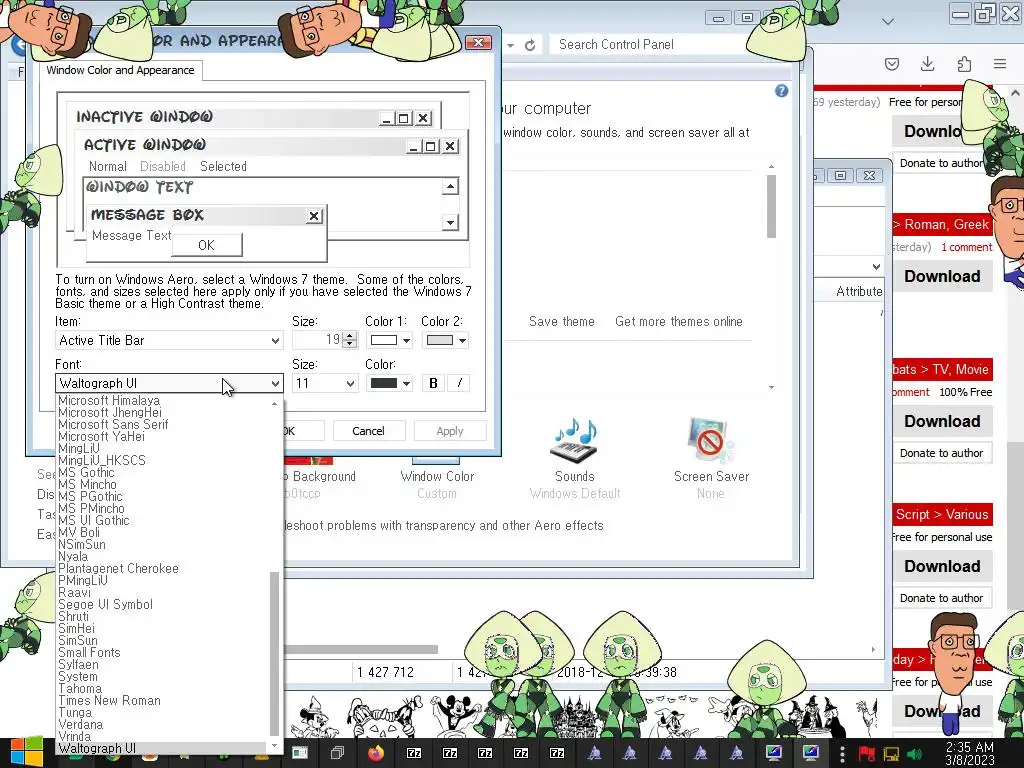Click the dark font Color swatch
The height and width of the screenshot is (768, 1024).
click(x=384, y=383)
